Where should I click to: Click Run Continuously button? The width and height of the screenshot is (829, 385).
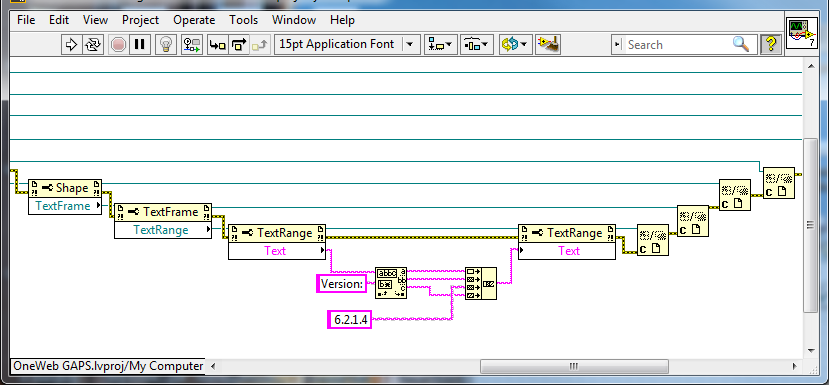(93, 44)
